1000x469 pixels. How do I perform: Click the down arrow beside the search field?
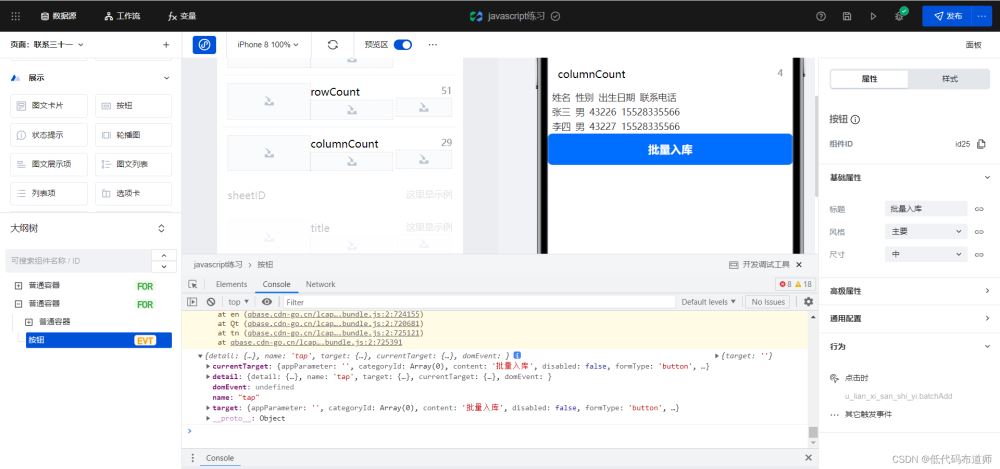click(x=164, y=267)
